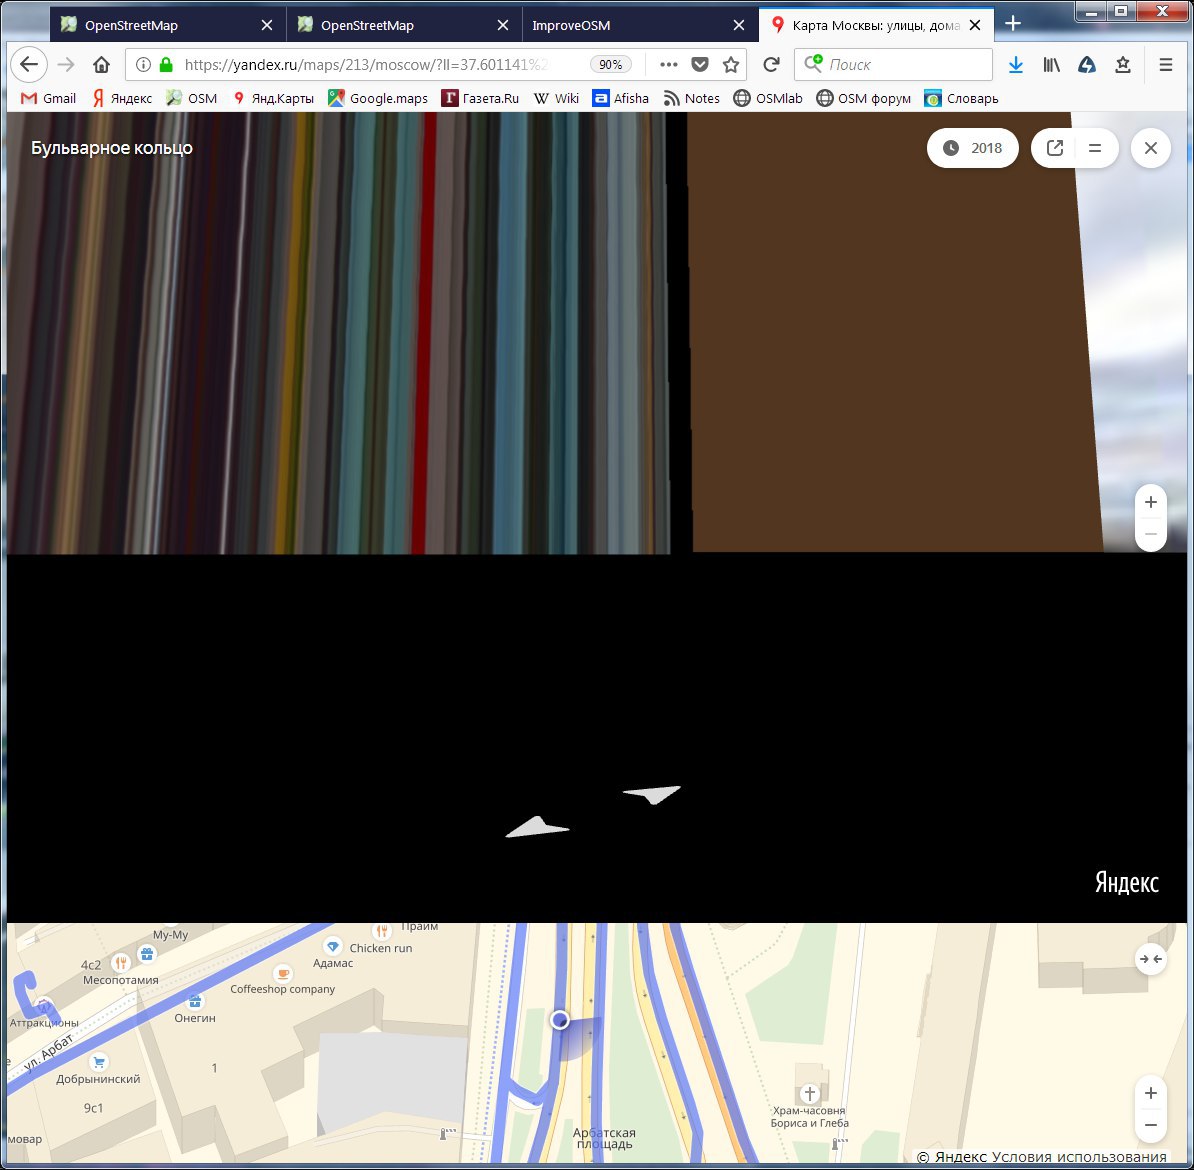Reload the Yandex Maps page

click(771, 65)
